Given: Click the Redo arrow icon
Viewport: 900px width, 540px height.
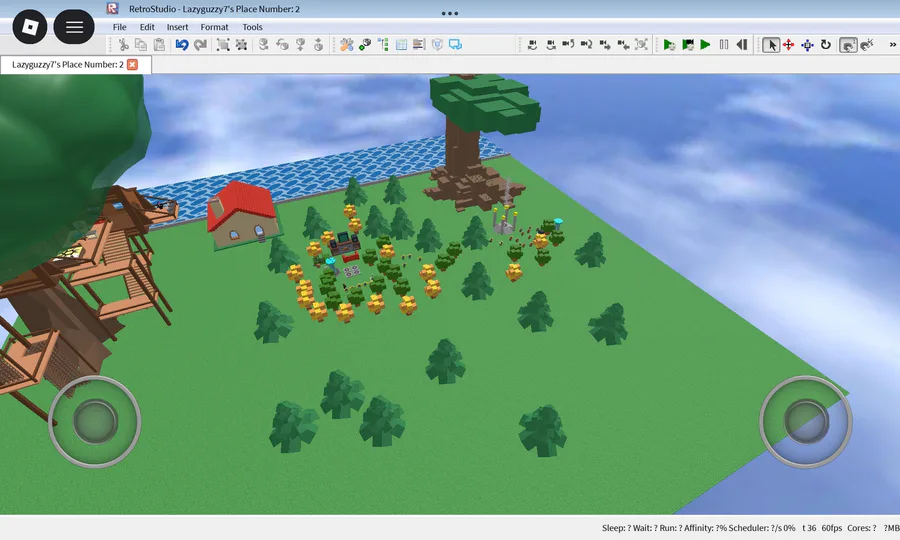Looking at the screenshot, I should tap(200, 45).
